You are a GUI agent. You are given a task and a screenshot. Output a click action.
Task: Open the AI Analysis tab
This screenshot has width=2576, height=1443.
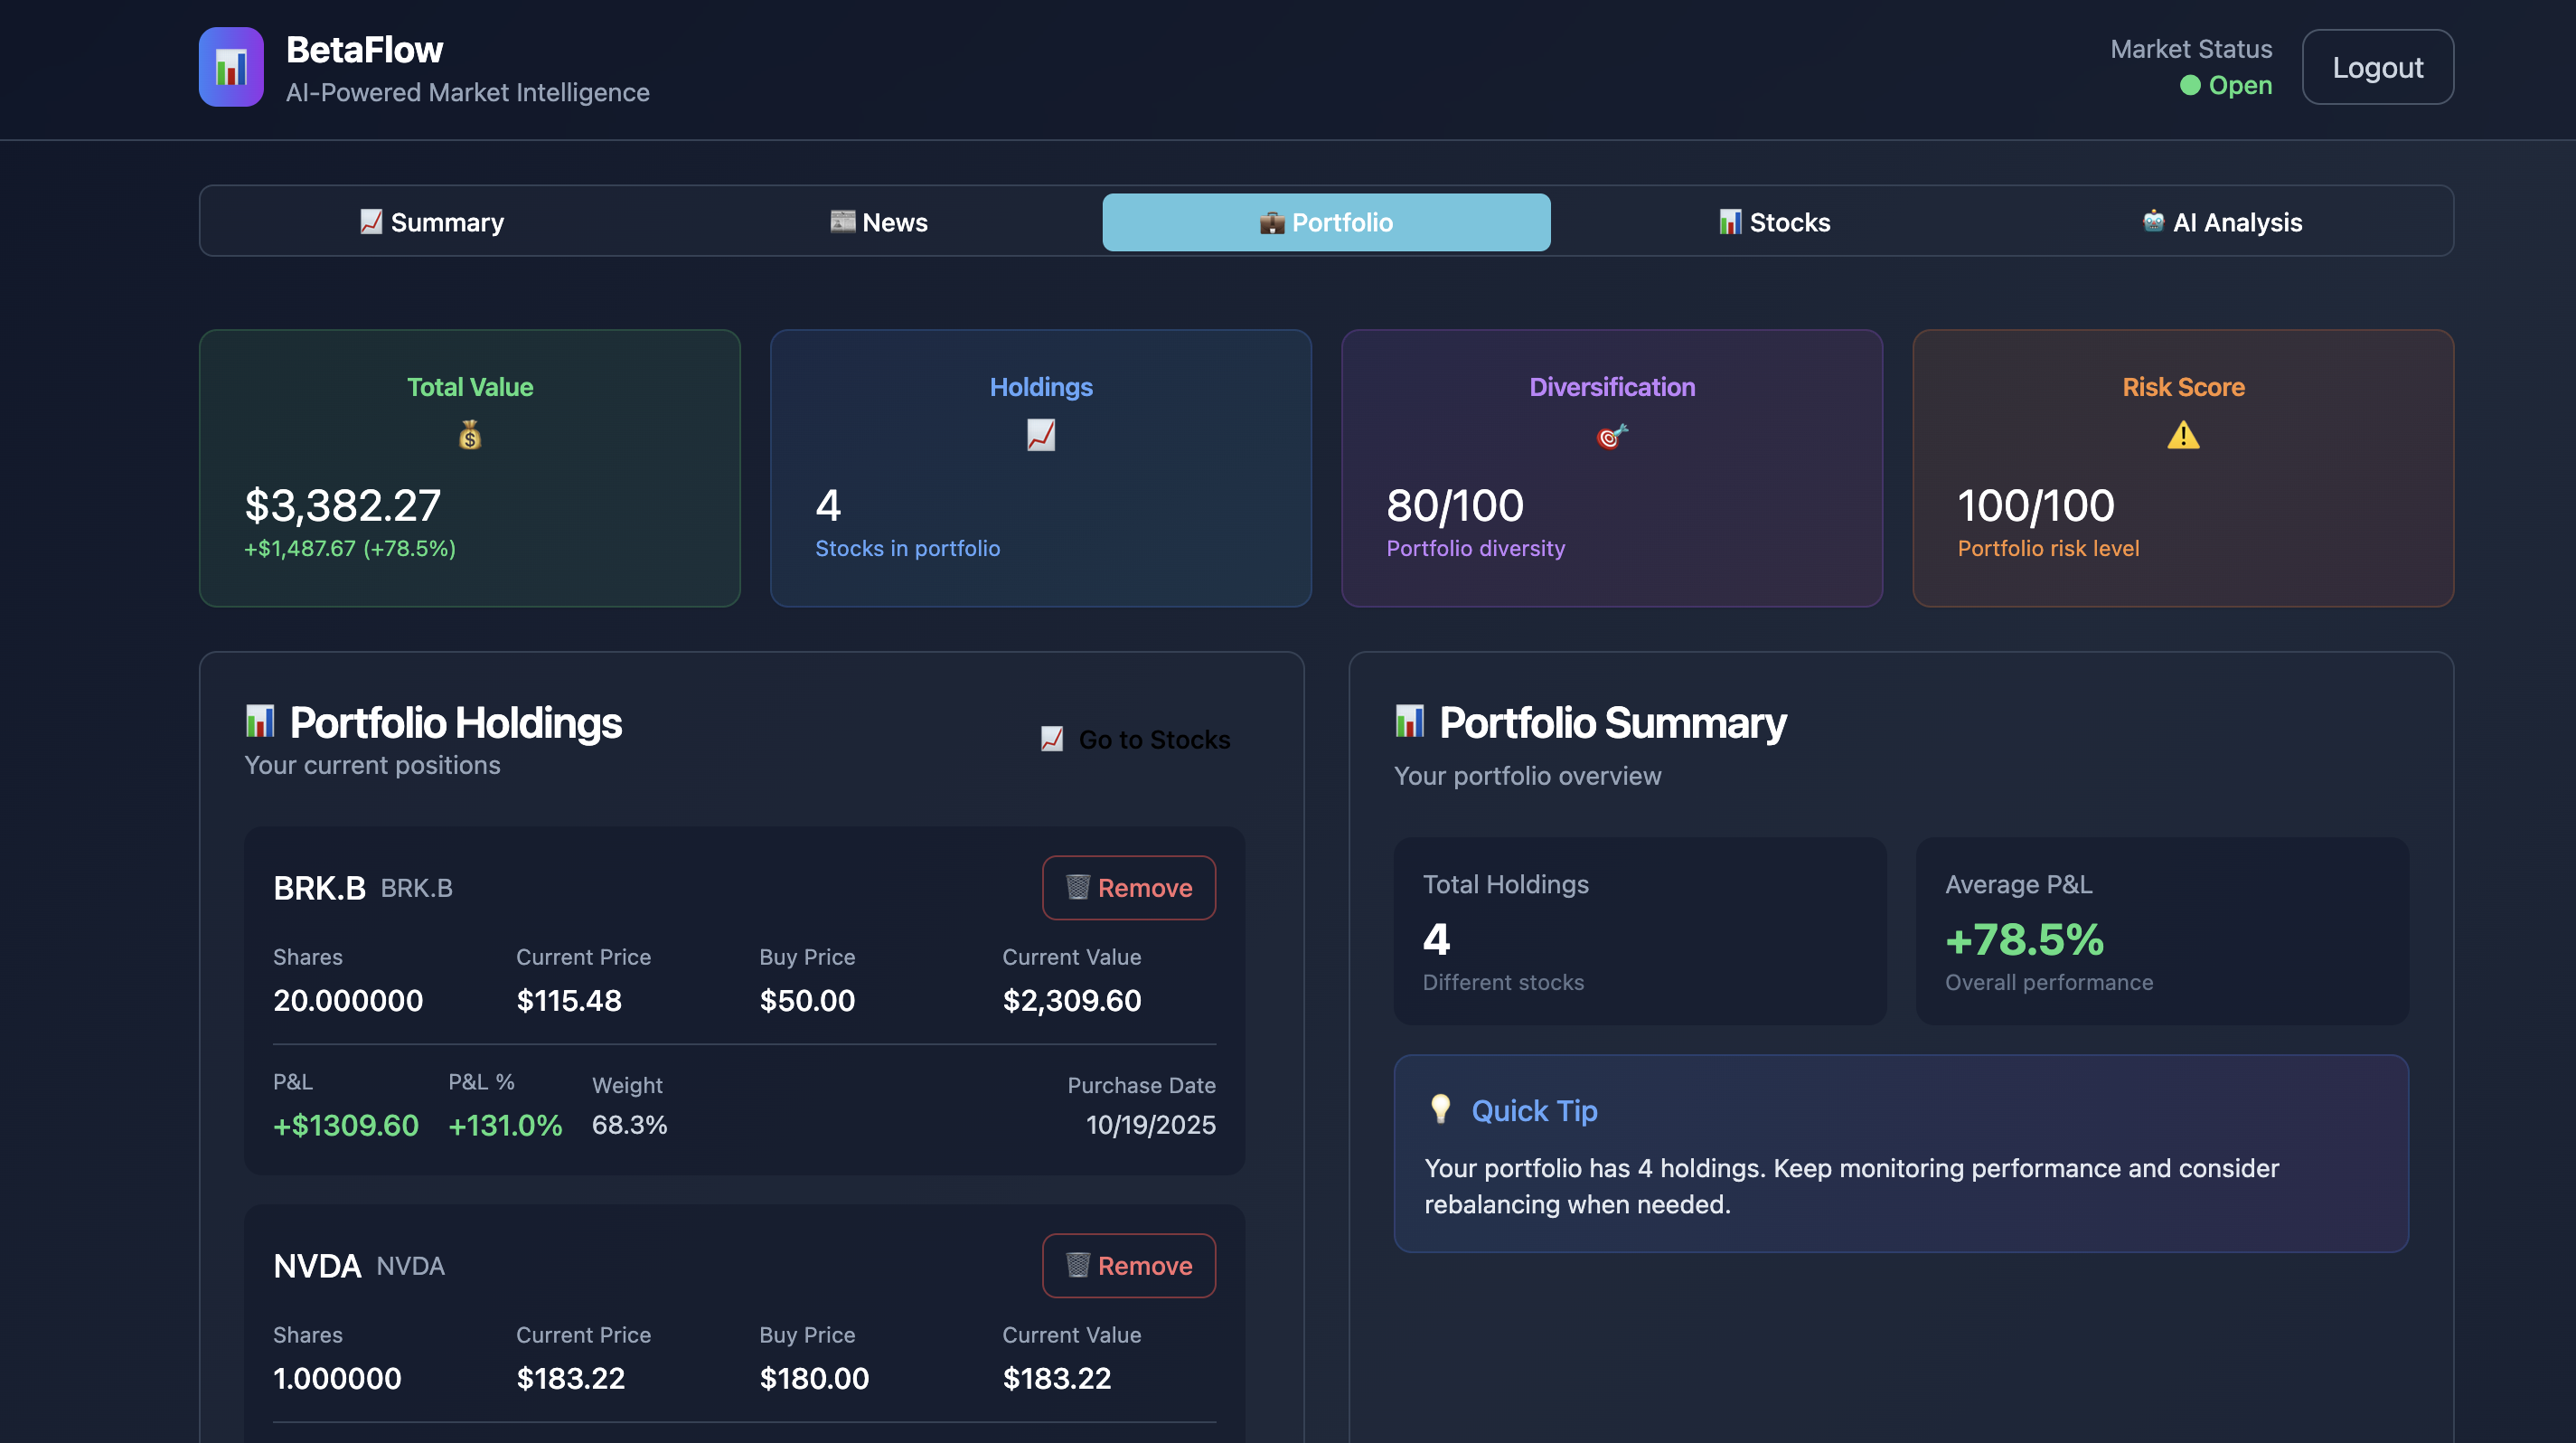click(2221, 222)
